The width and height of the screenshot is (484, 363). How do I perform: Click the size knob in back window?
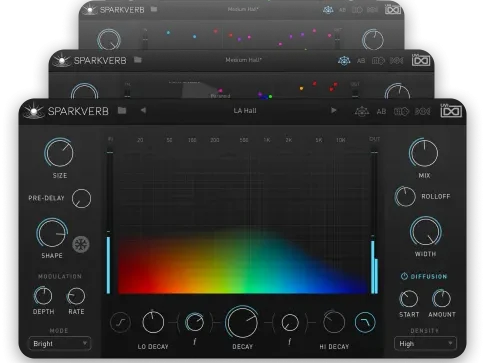point(109,40)
